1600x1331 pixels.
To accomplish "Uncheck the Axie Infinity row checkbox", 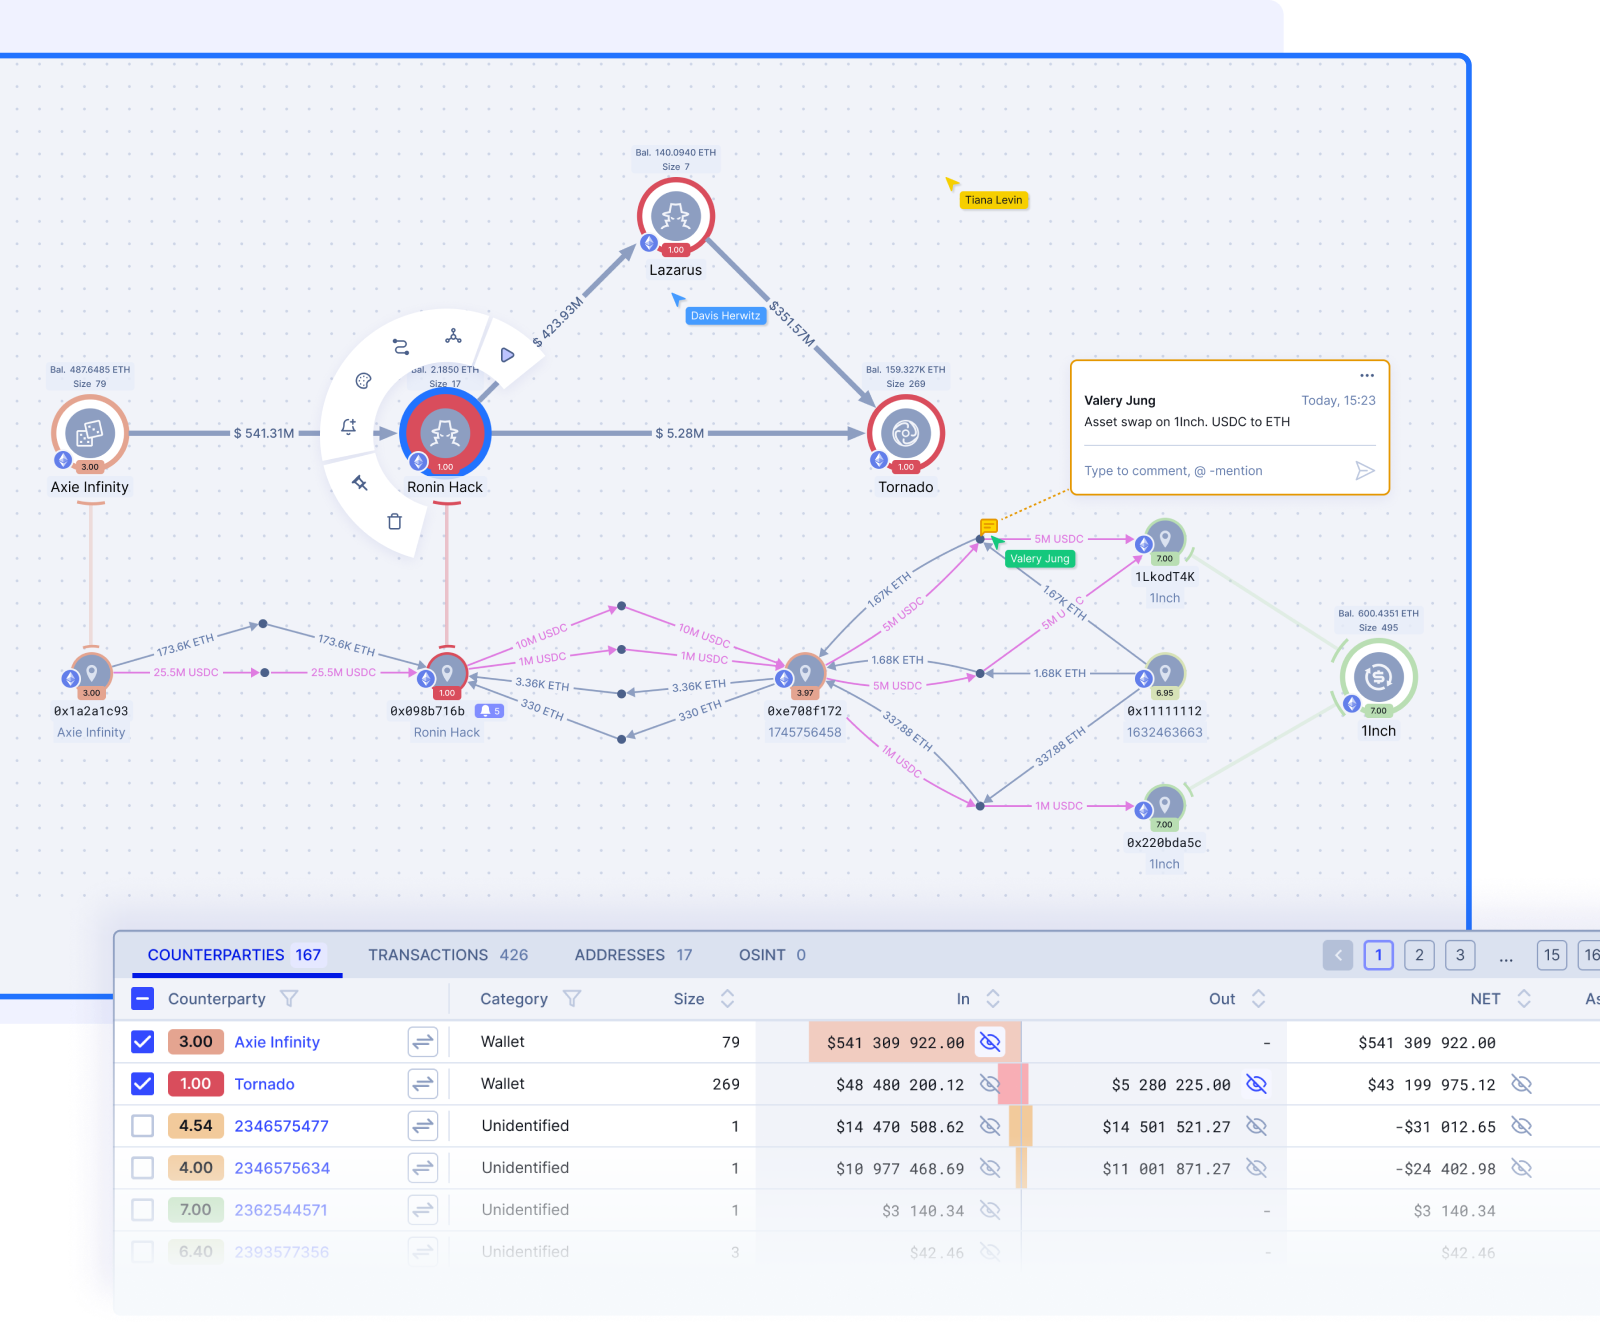I will pyautogui.click(x=143, y=1042).
